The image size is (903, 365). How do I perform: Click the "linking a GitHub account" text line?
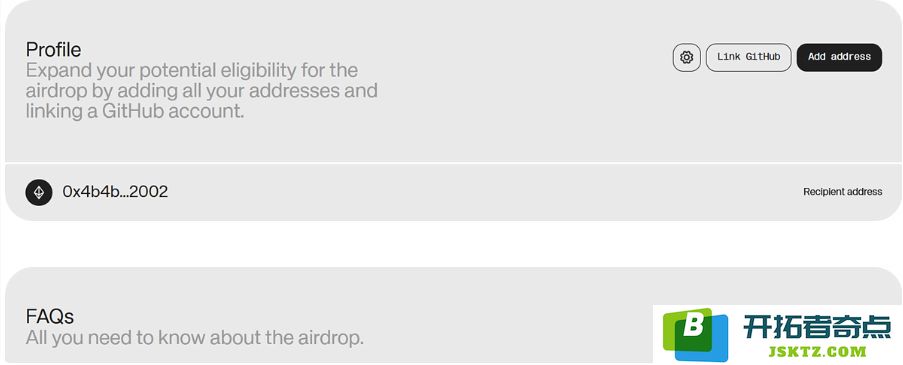(x=135, y=111)
